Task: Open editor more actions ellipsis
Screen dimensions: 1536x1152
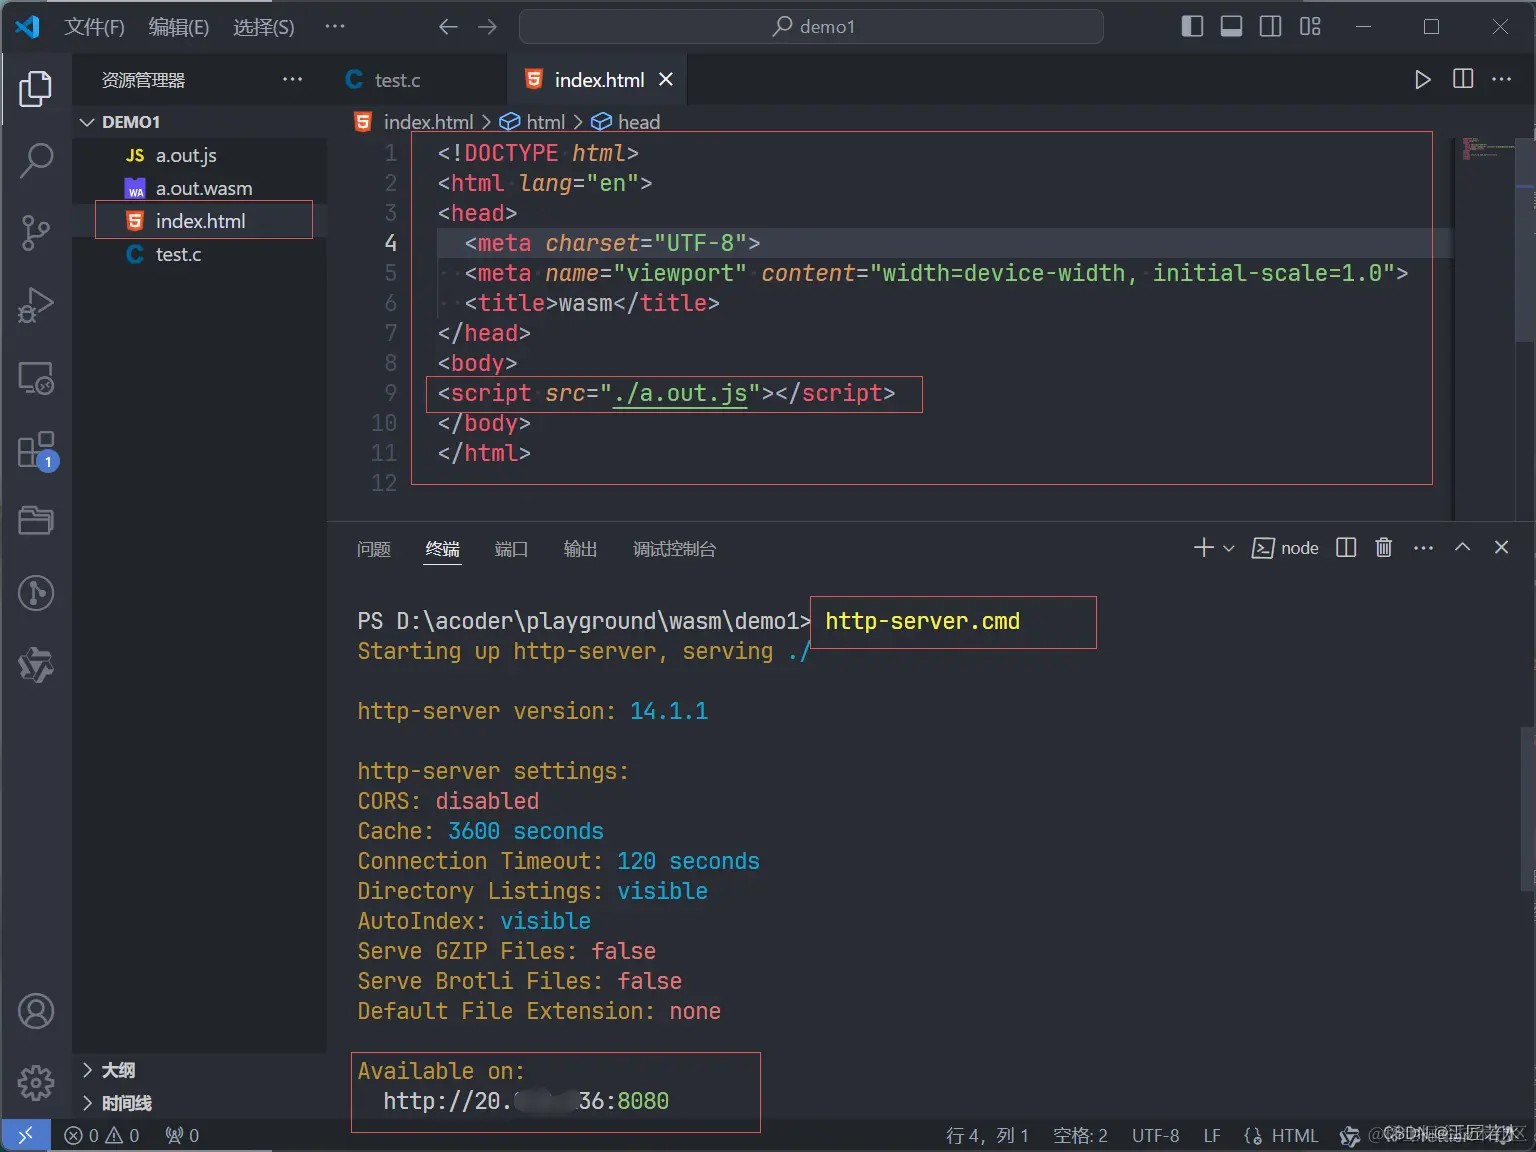Action: click(1502, 79)
